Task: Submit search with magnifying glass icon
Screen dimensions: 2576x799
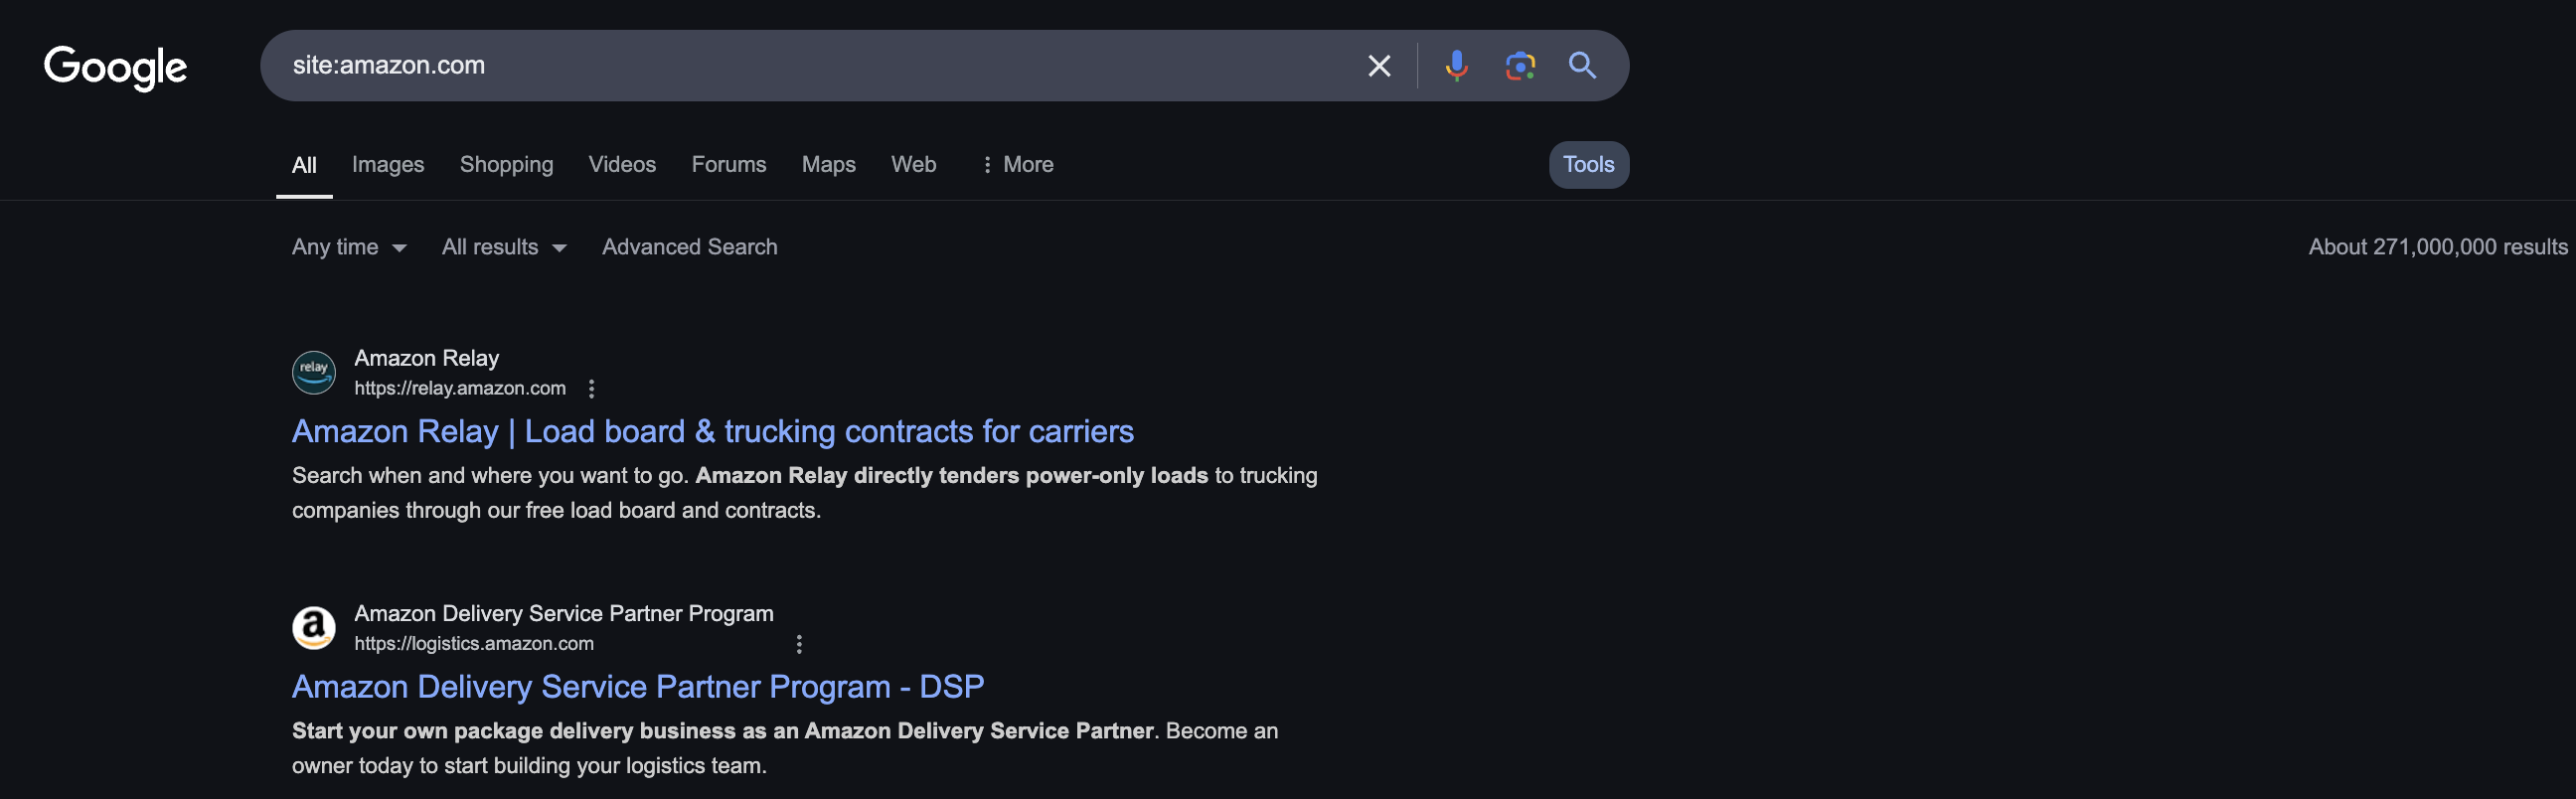Action: [1582, 66]
